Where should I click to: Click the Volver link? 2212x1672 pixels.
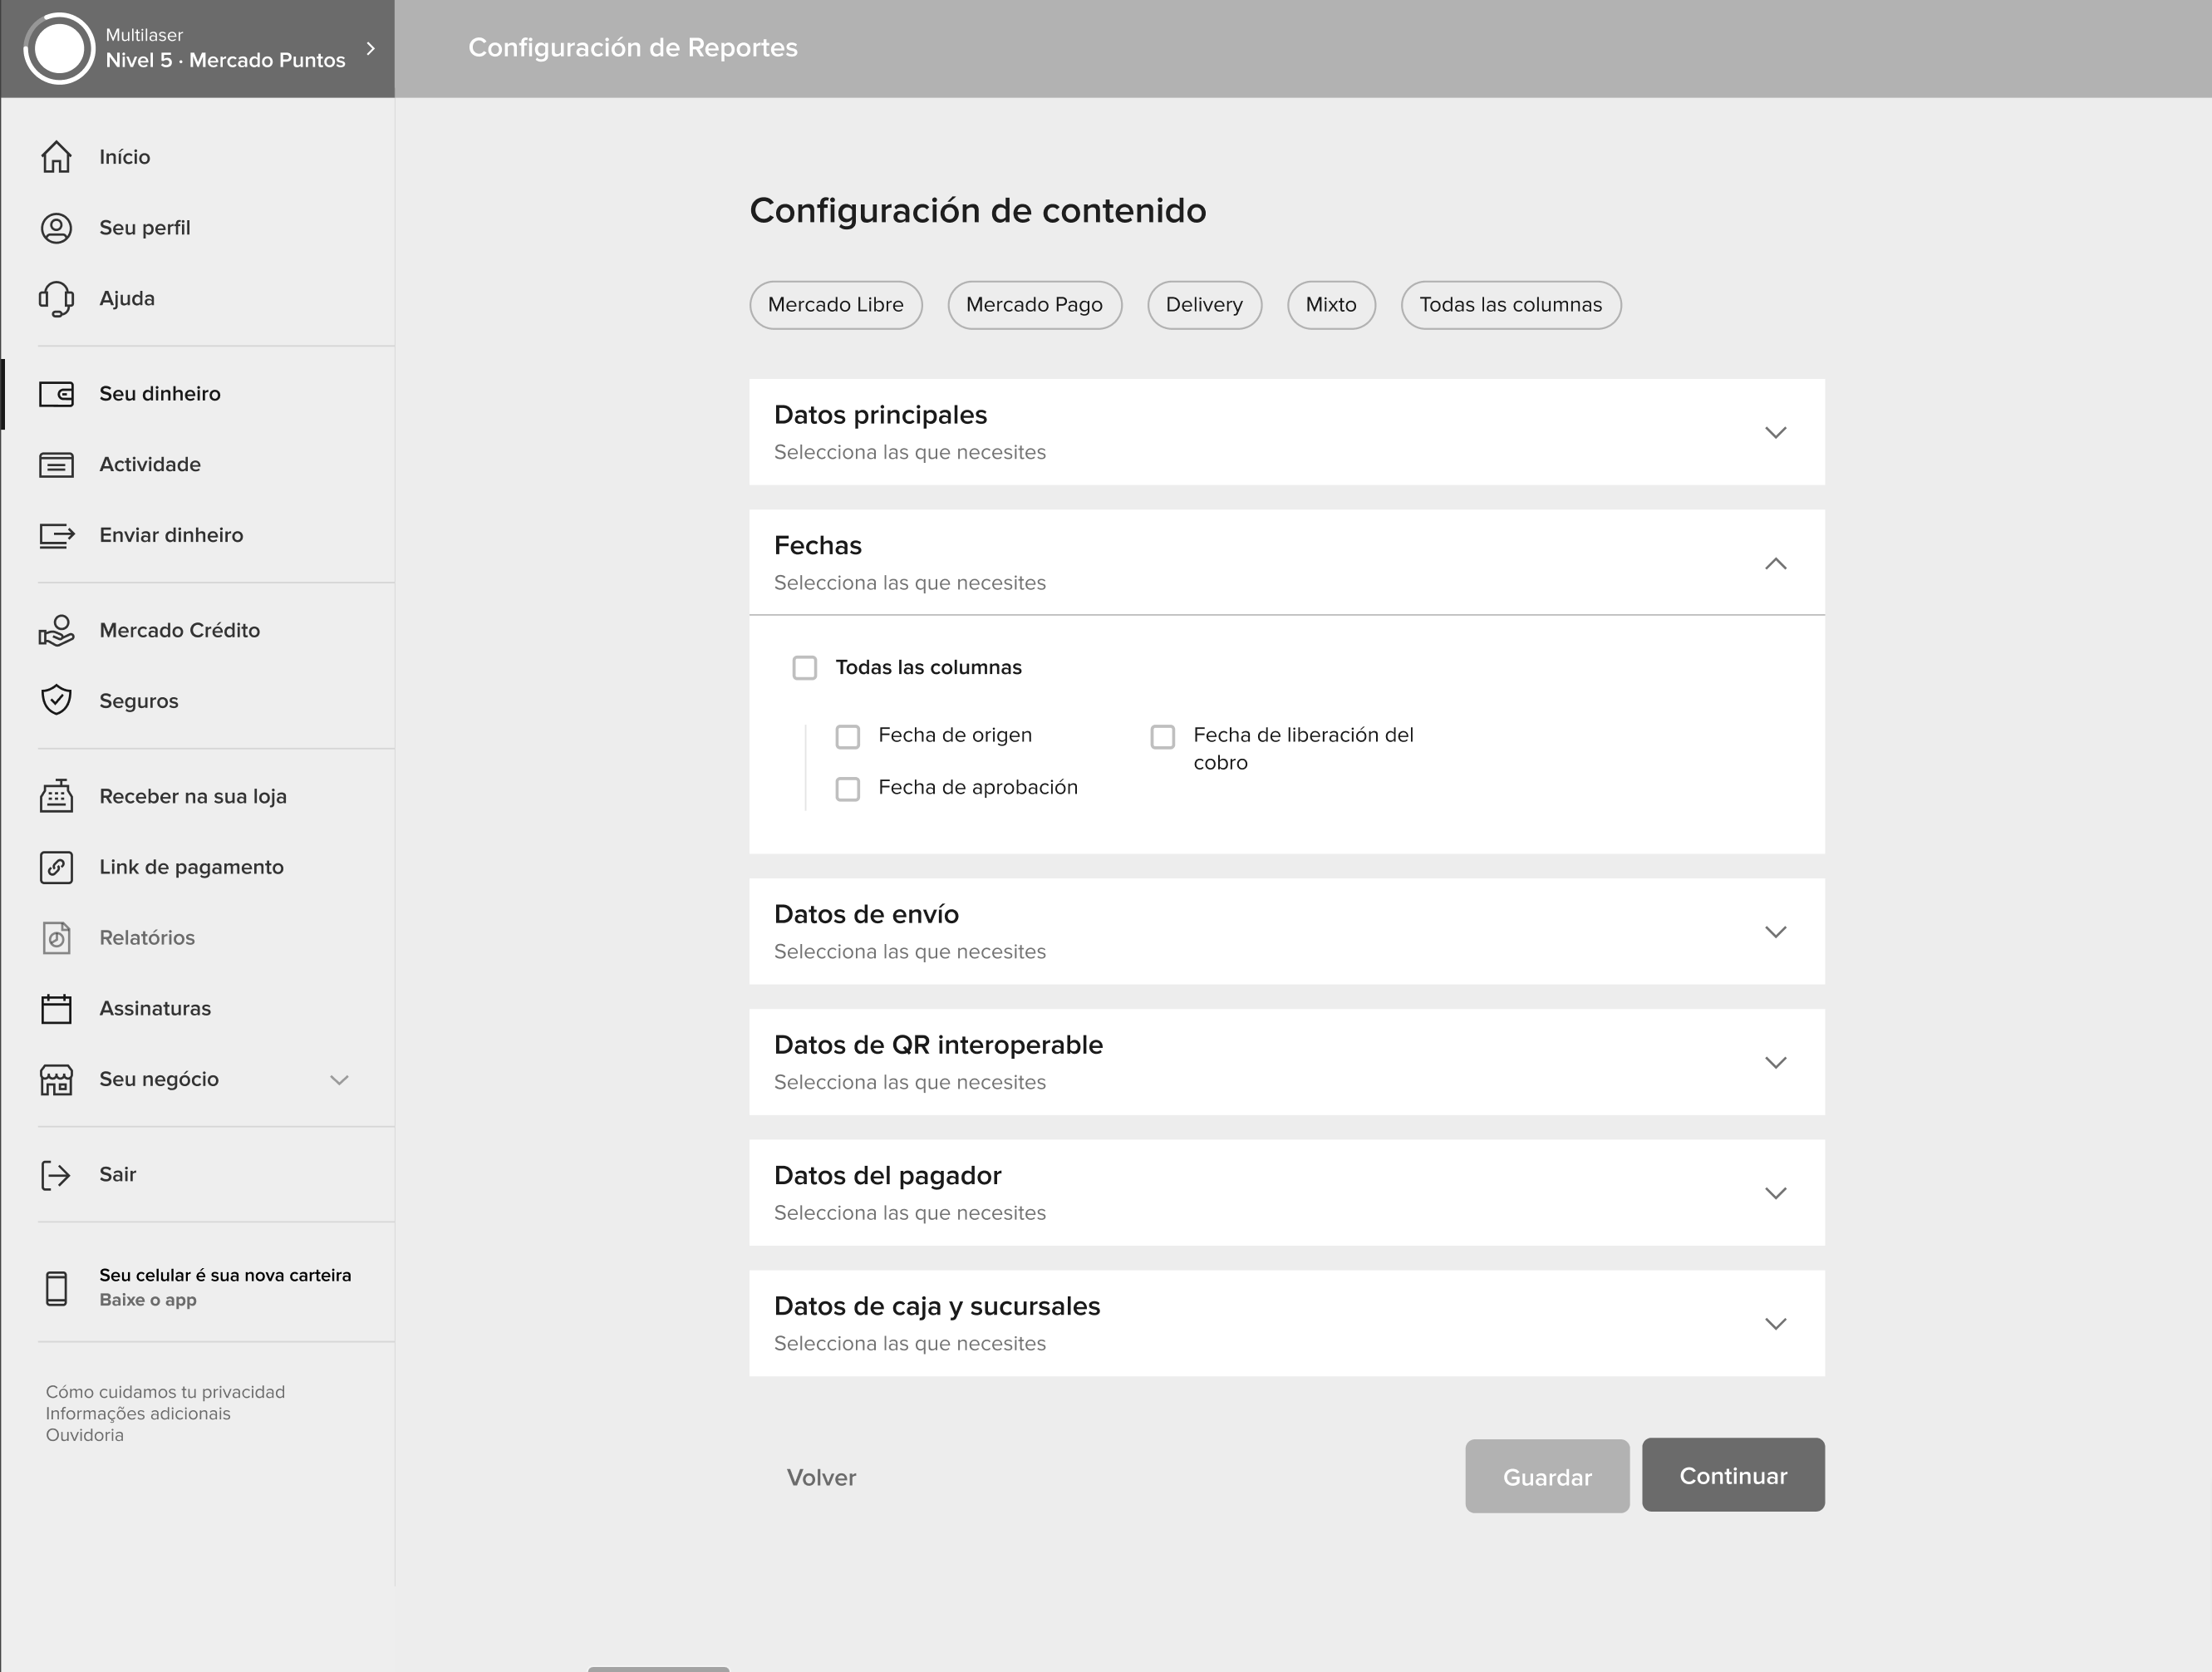pyautogui.click(x=821, y=1477)
